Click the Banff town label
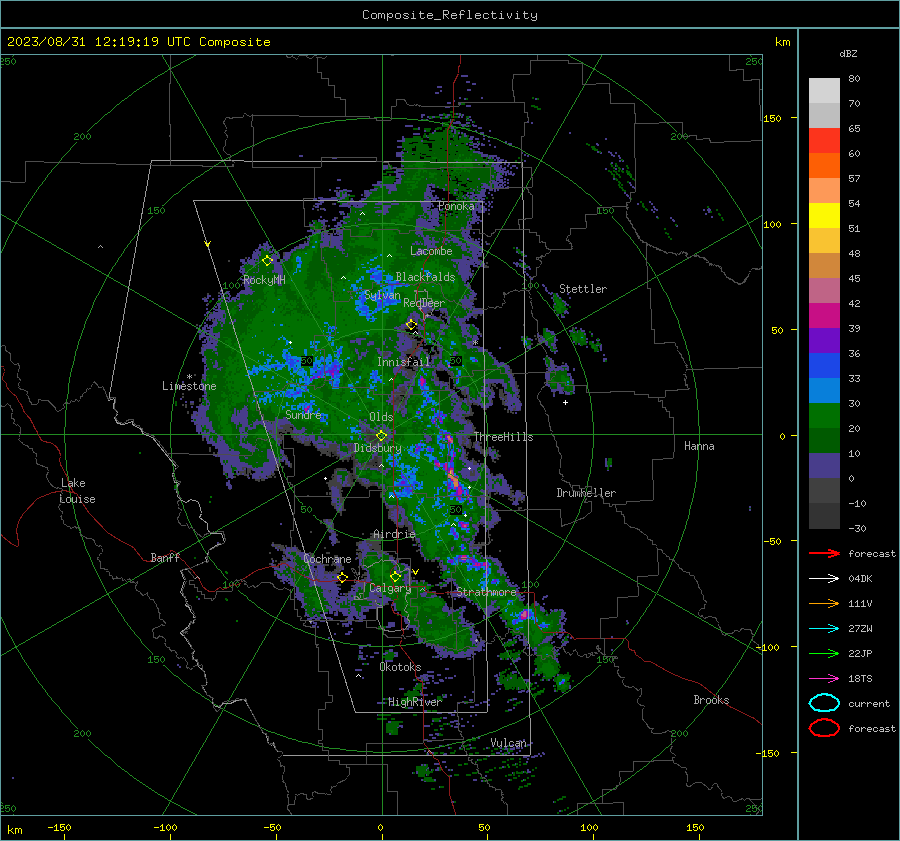 pos(165,557)
